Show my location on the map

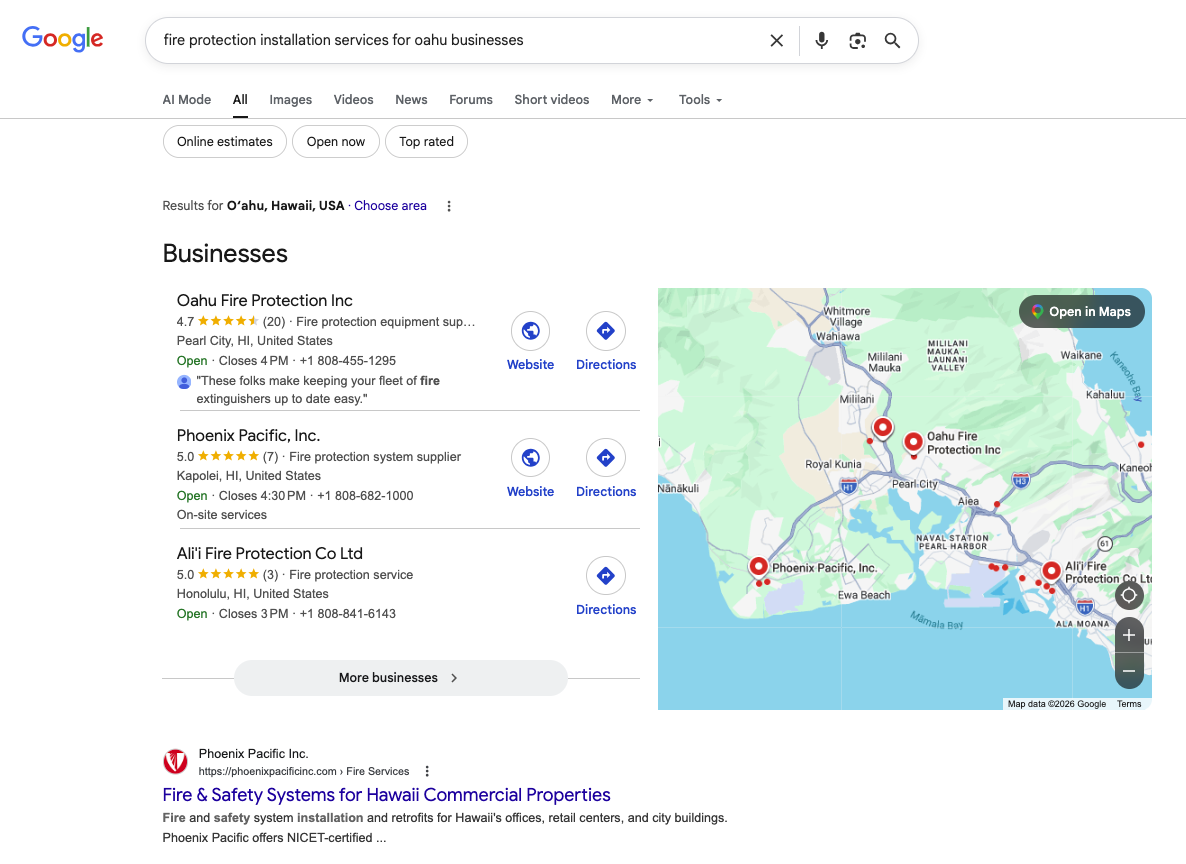tap(1129, 595)
